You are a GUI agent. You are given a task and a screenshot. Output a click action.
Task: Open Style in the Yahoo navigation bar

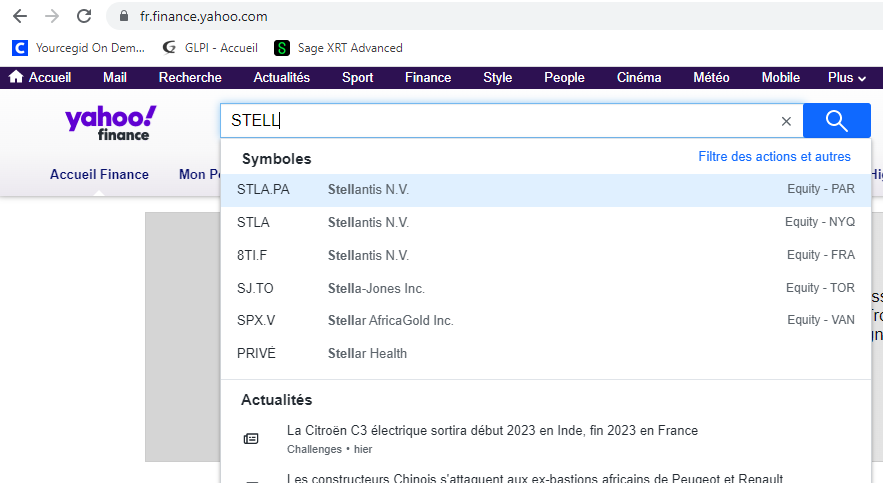498,78
